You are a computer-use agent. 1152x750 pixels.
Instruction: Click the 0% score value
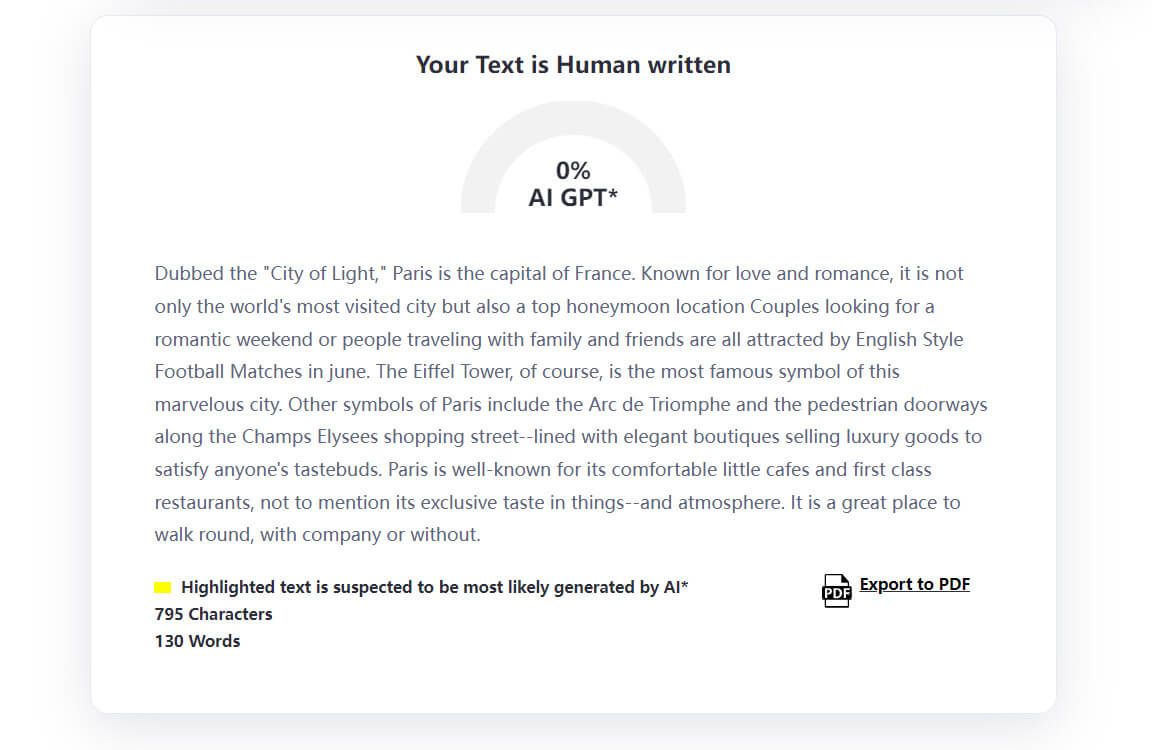[x=573, y=171]
